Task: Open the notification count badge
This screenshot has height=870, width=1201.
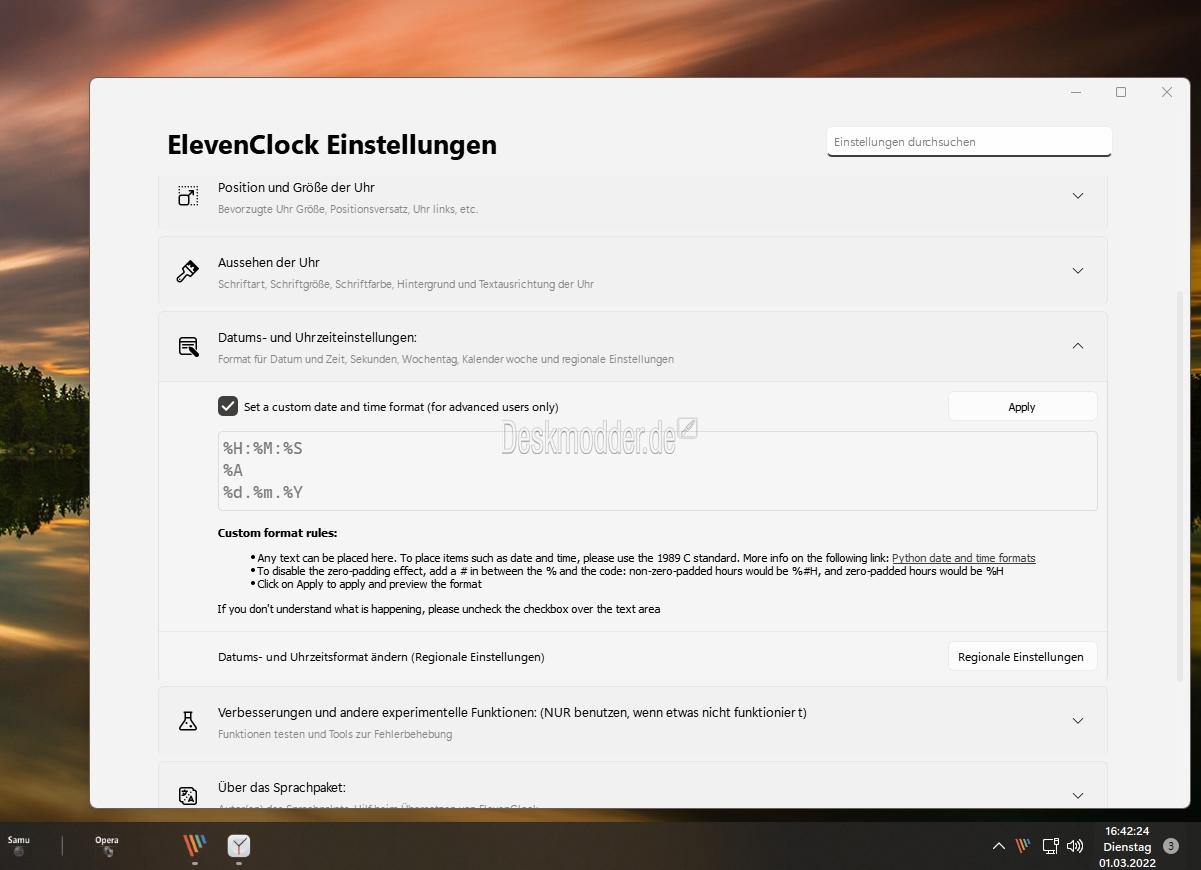Action: (1171, 846)
